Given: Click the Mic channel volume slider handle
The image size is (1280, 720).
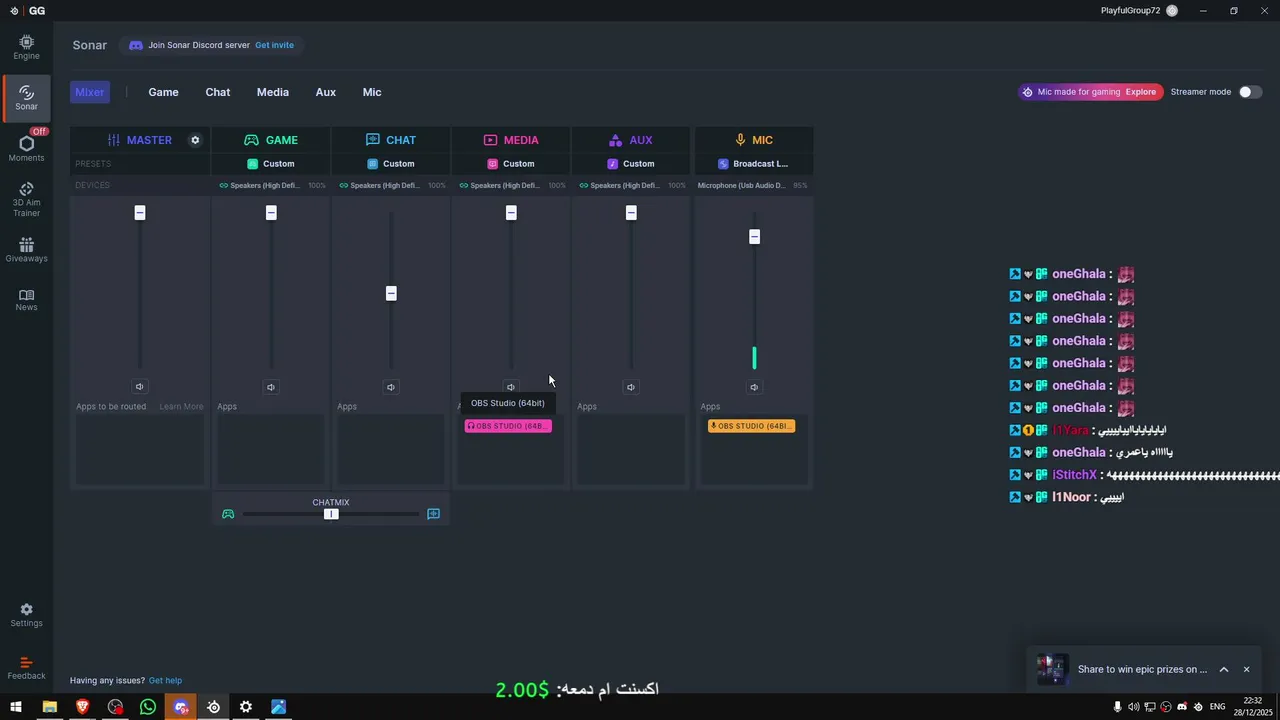Looking at the screenshot, I should 754,237.
